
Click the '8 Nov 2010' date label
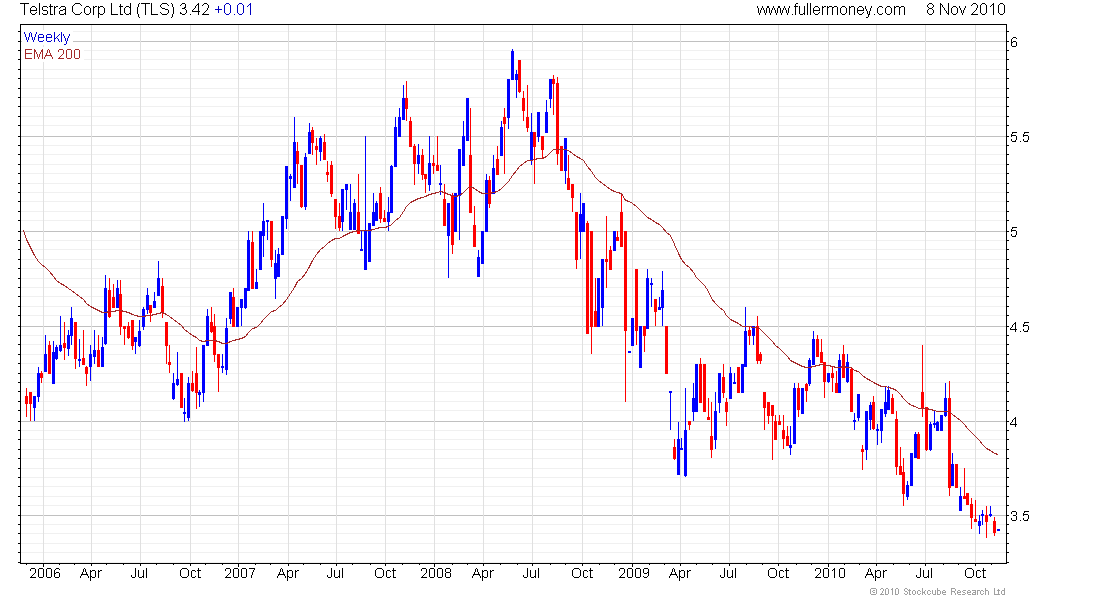tap(965, 10)
